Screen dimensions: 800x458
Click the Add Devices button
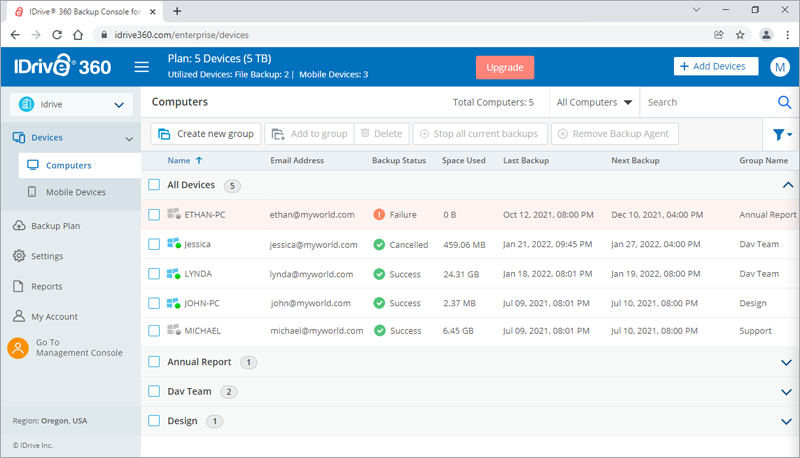click(x=715, y=66)
